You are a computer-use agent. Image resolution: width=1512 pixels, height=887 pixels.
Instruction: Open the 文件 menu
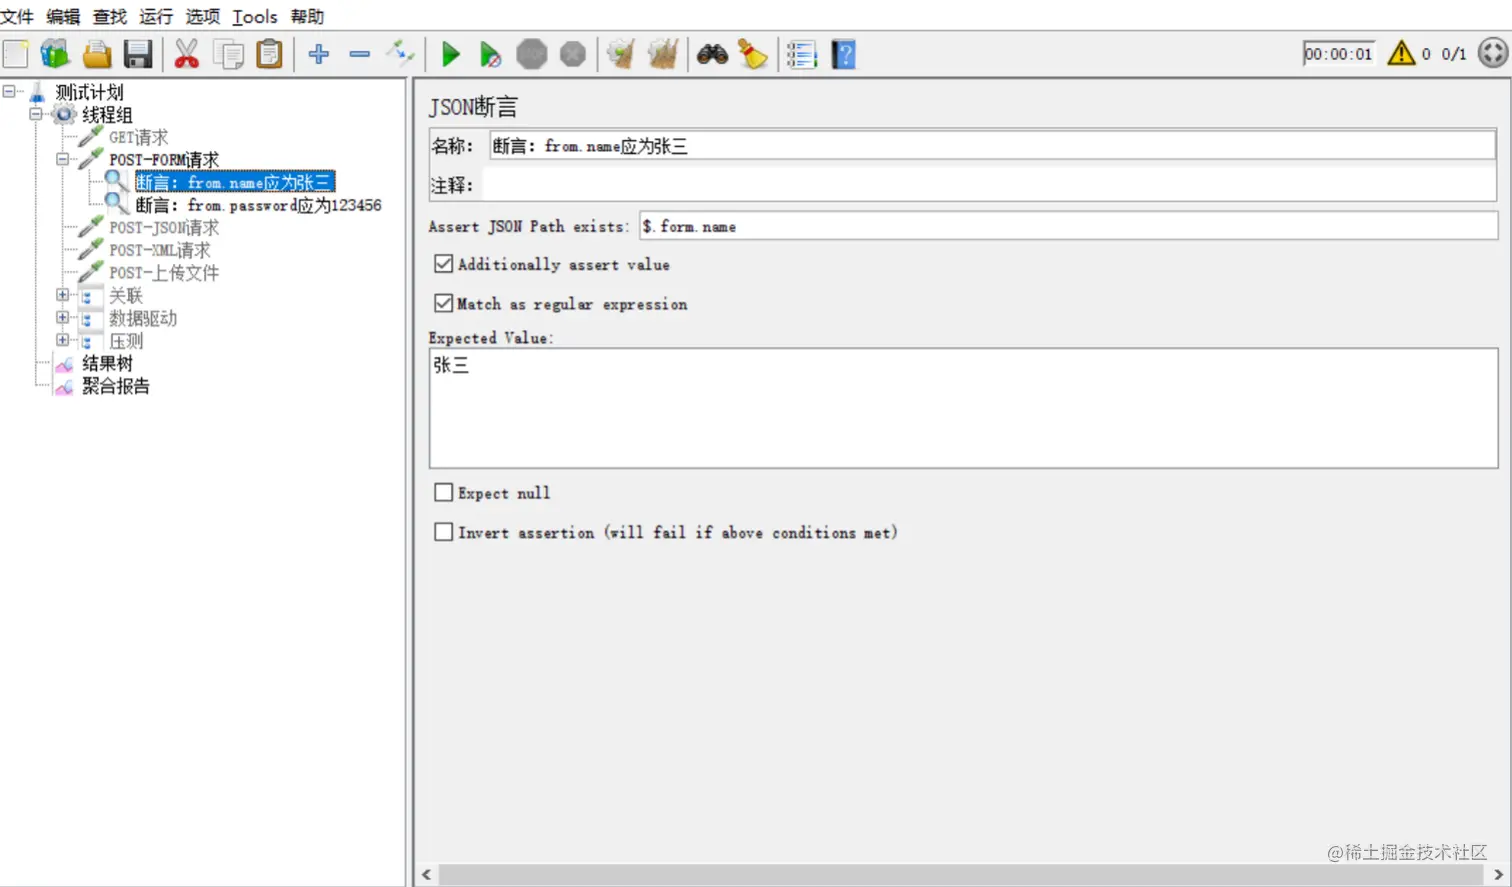17,17
